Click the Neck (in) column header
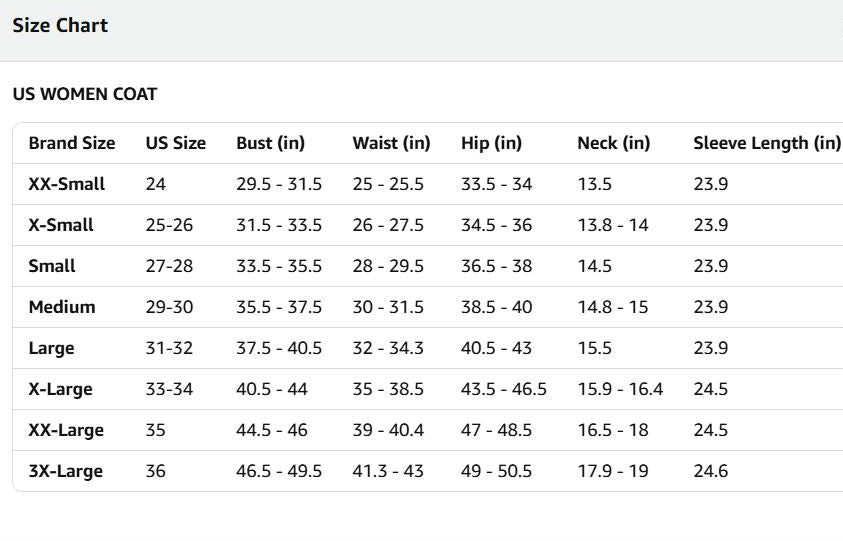 point(613,143)
